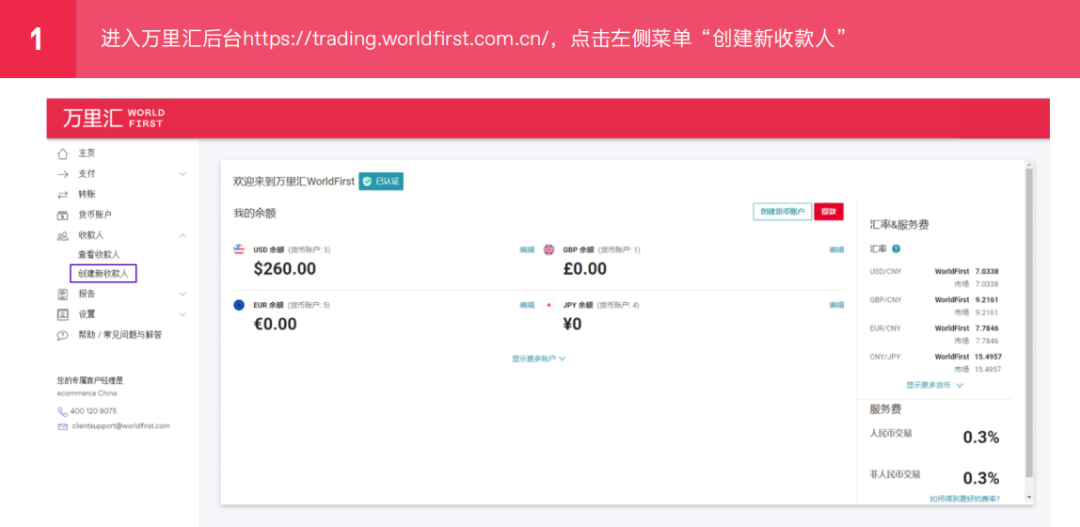
Task: Expand 显示更多账户 accounts list
Action: 539,358
